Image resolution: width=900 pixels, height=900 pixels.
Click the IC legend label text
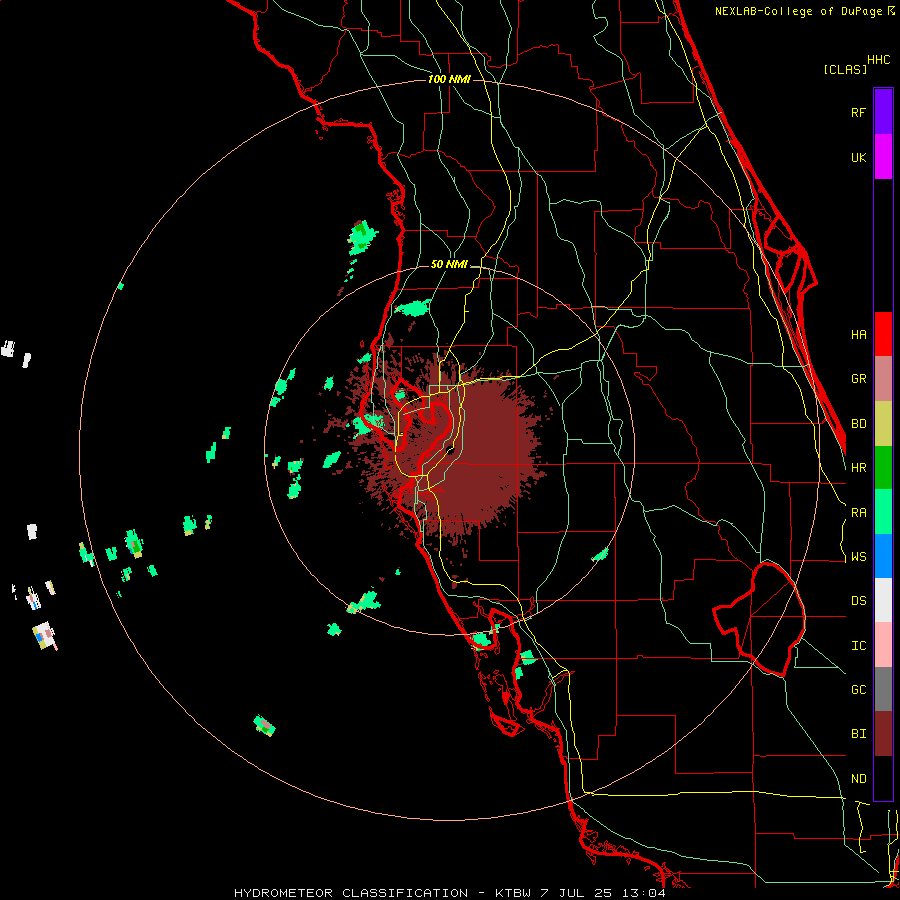(859, 646)
